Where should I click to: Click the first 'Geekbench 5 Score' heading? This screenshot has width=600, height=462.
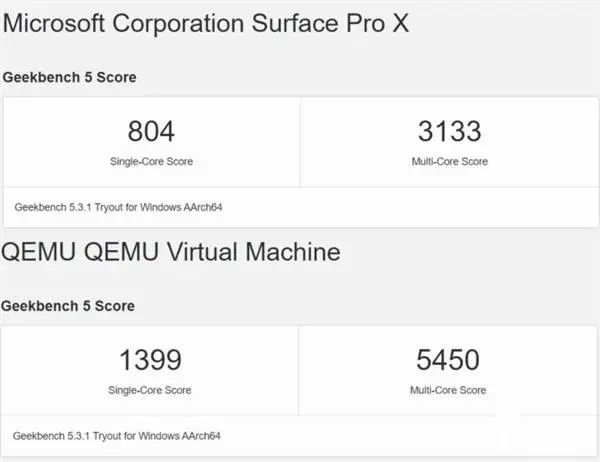click(69, 77)
